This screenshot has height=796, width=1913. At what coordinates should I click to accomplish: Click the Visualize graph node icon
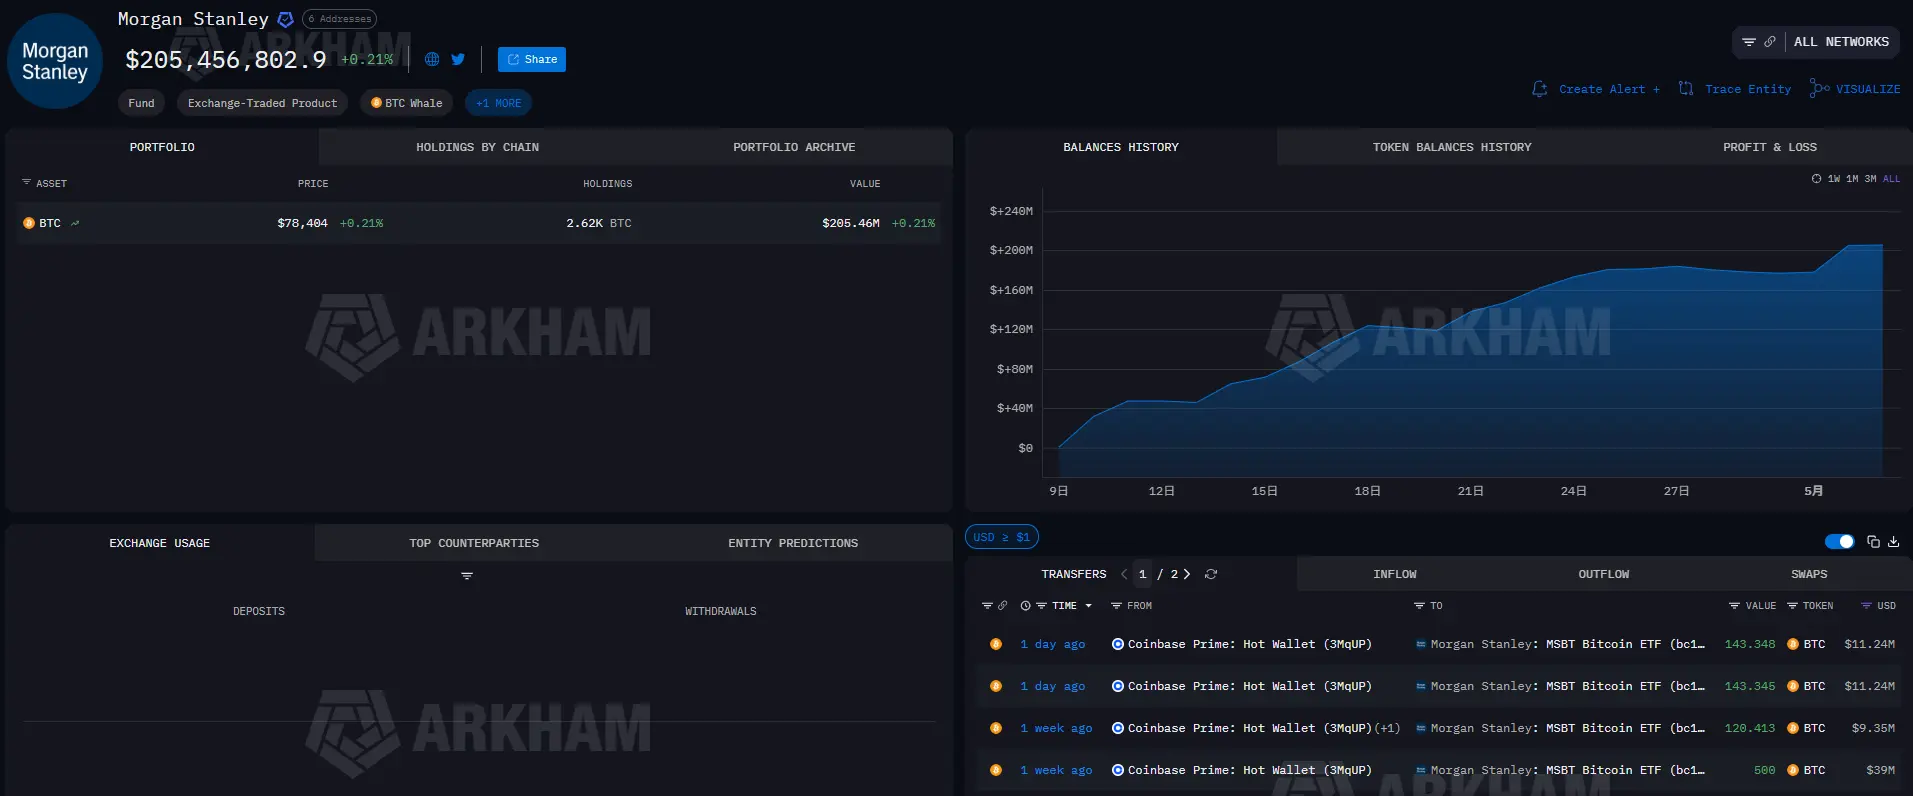pos(1820,89)
